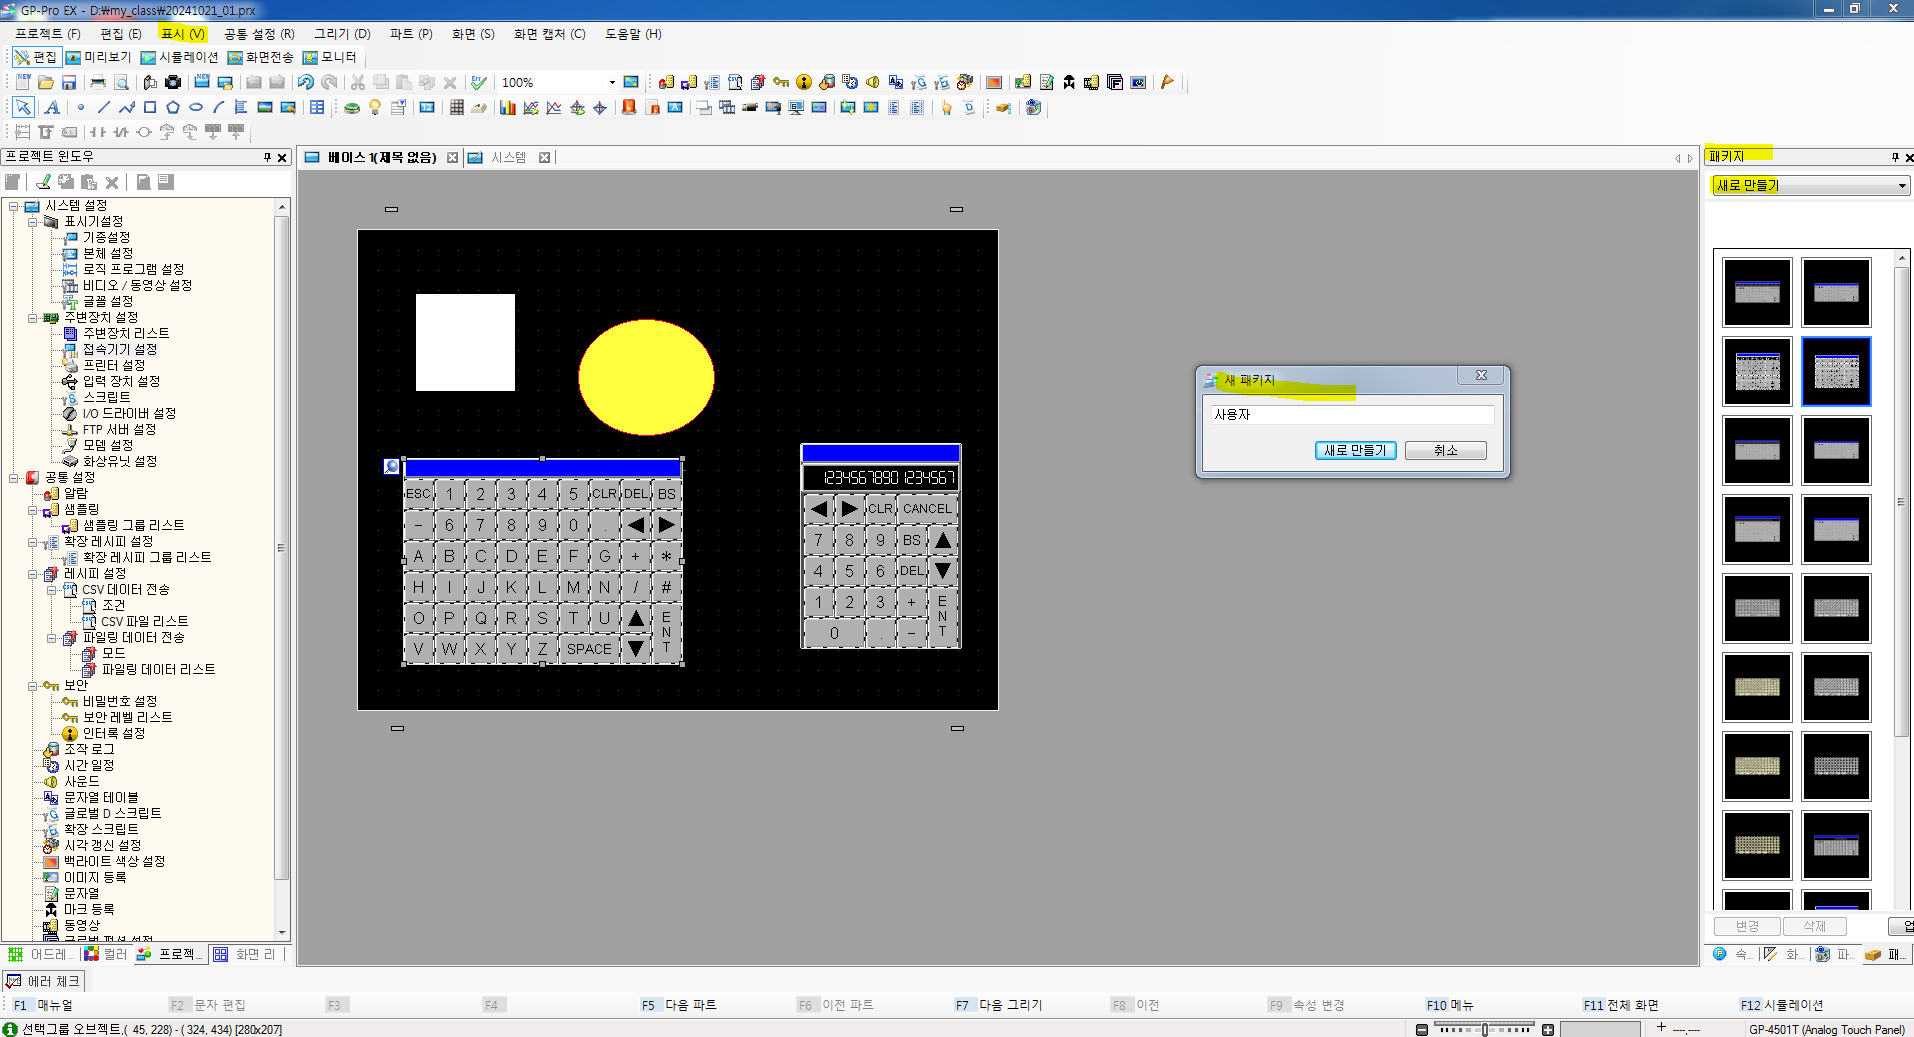Click F5 다음 파트 function key button
The height and width of the screenshot is (1037, 1914).
click(679, 1005)
